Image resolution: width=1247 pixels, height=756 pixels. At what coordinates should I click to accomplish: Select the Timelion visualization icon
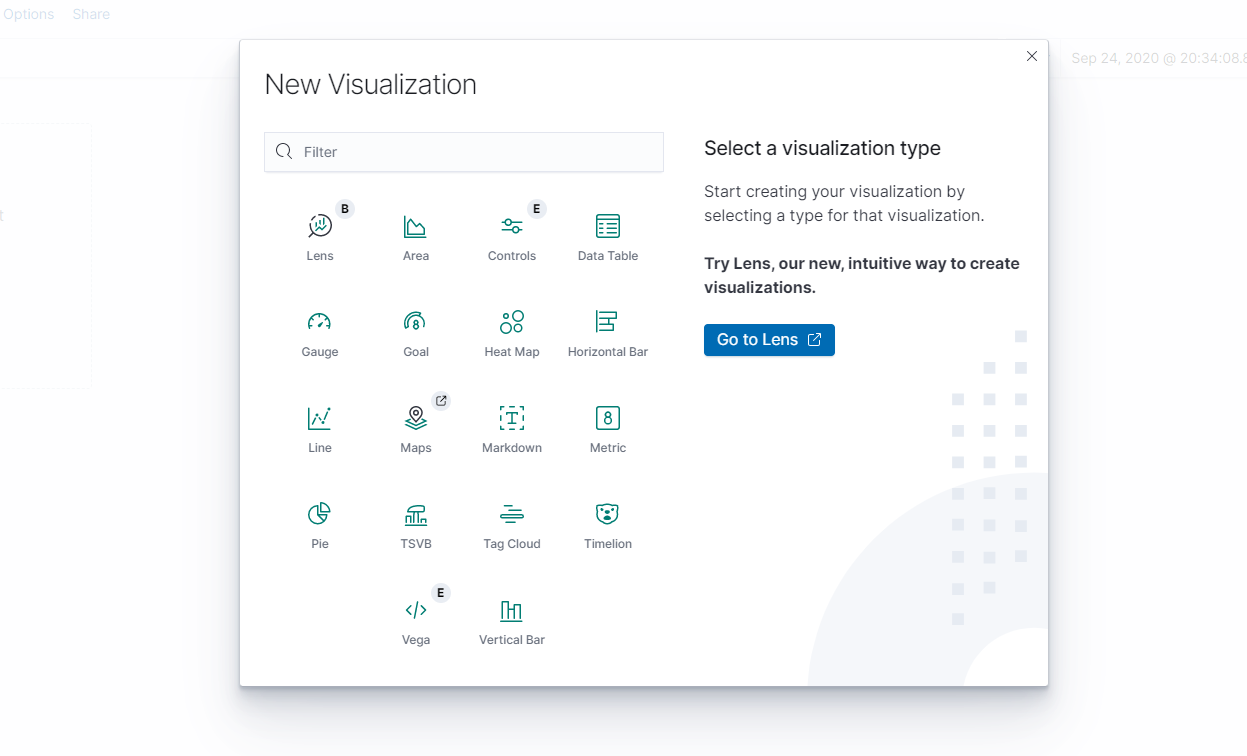coord(607,514)
